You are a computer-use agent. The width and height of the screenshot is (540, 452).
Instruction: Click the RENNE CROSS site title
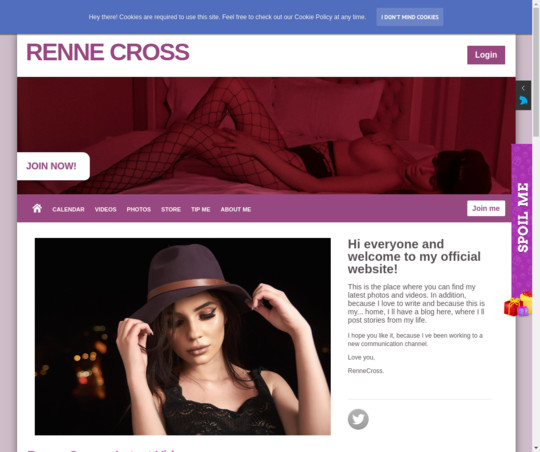pos(108,52)
